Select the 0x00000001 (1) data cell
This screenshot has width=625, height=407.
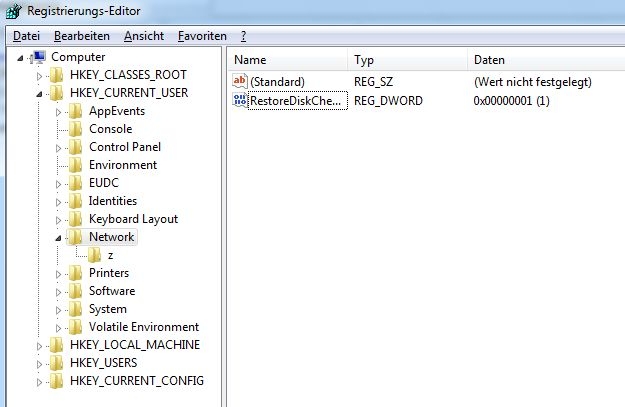coord(515,100)
